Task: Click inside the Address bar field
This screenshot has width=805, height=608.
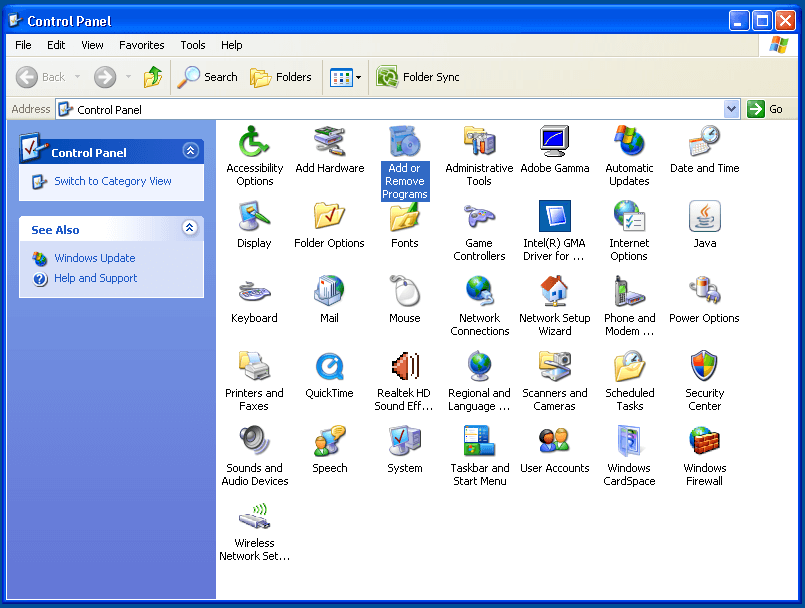Action: coord(400,109)
